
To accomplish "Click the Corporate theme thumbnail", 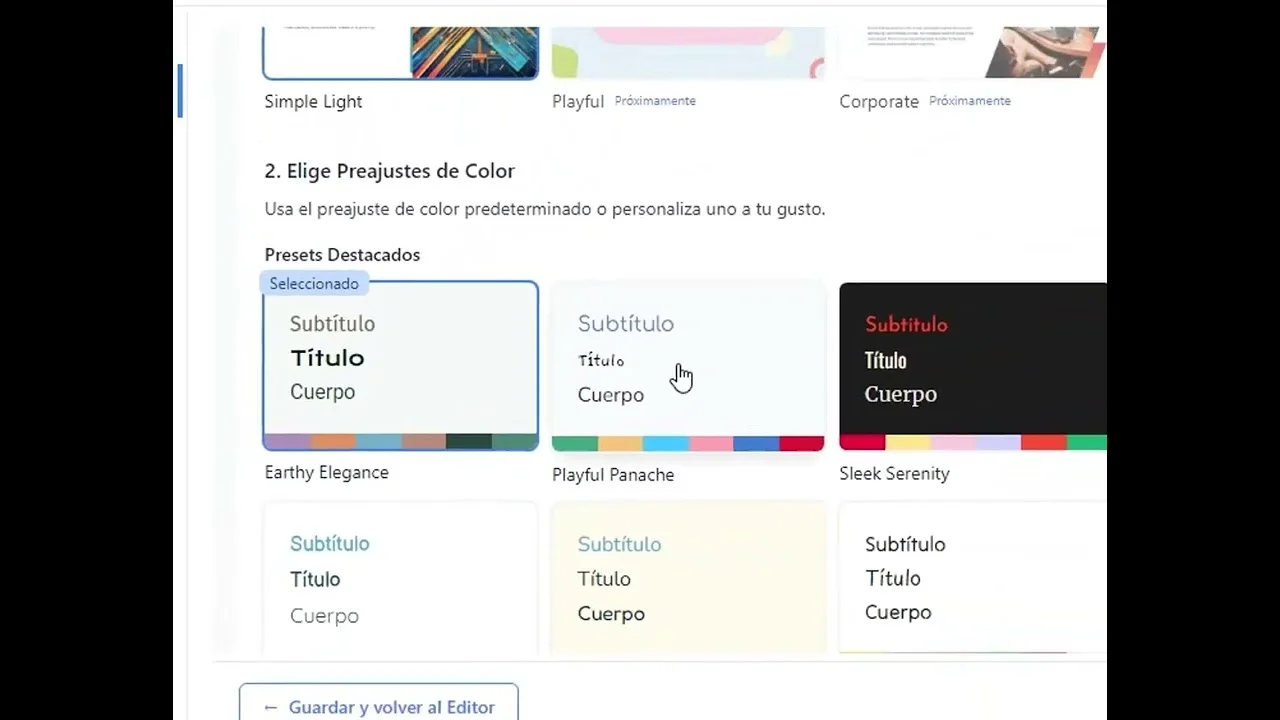I will [972, 52].
